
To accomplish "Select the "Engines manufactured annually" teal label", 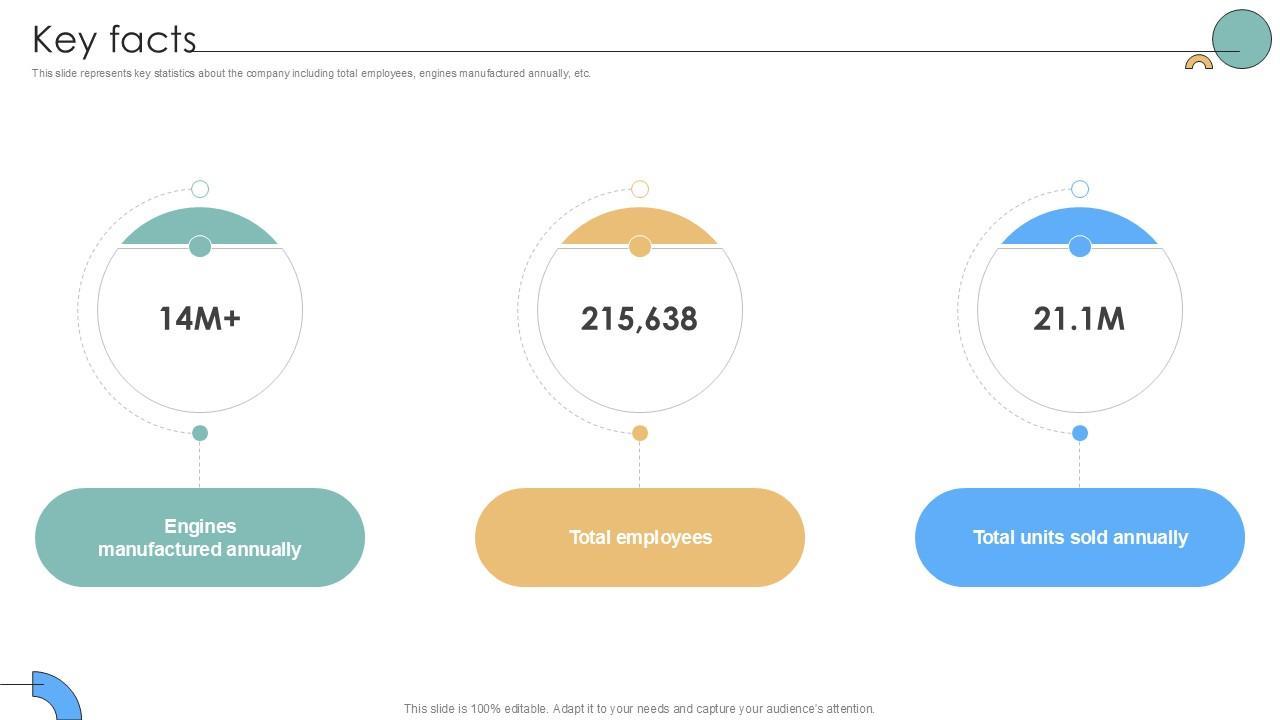I will (200, 537).
